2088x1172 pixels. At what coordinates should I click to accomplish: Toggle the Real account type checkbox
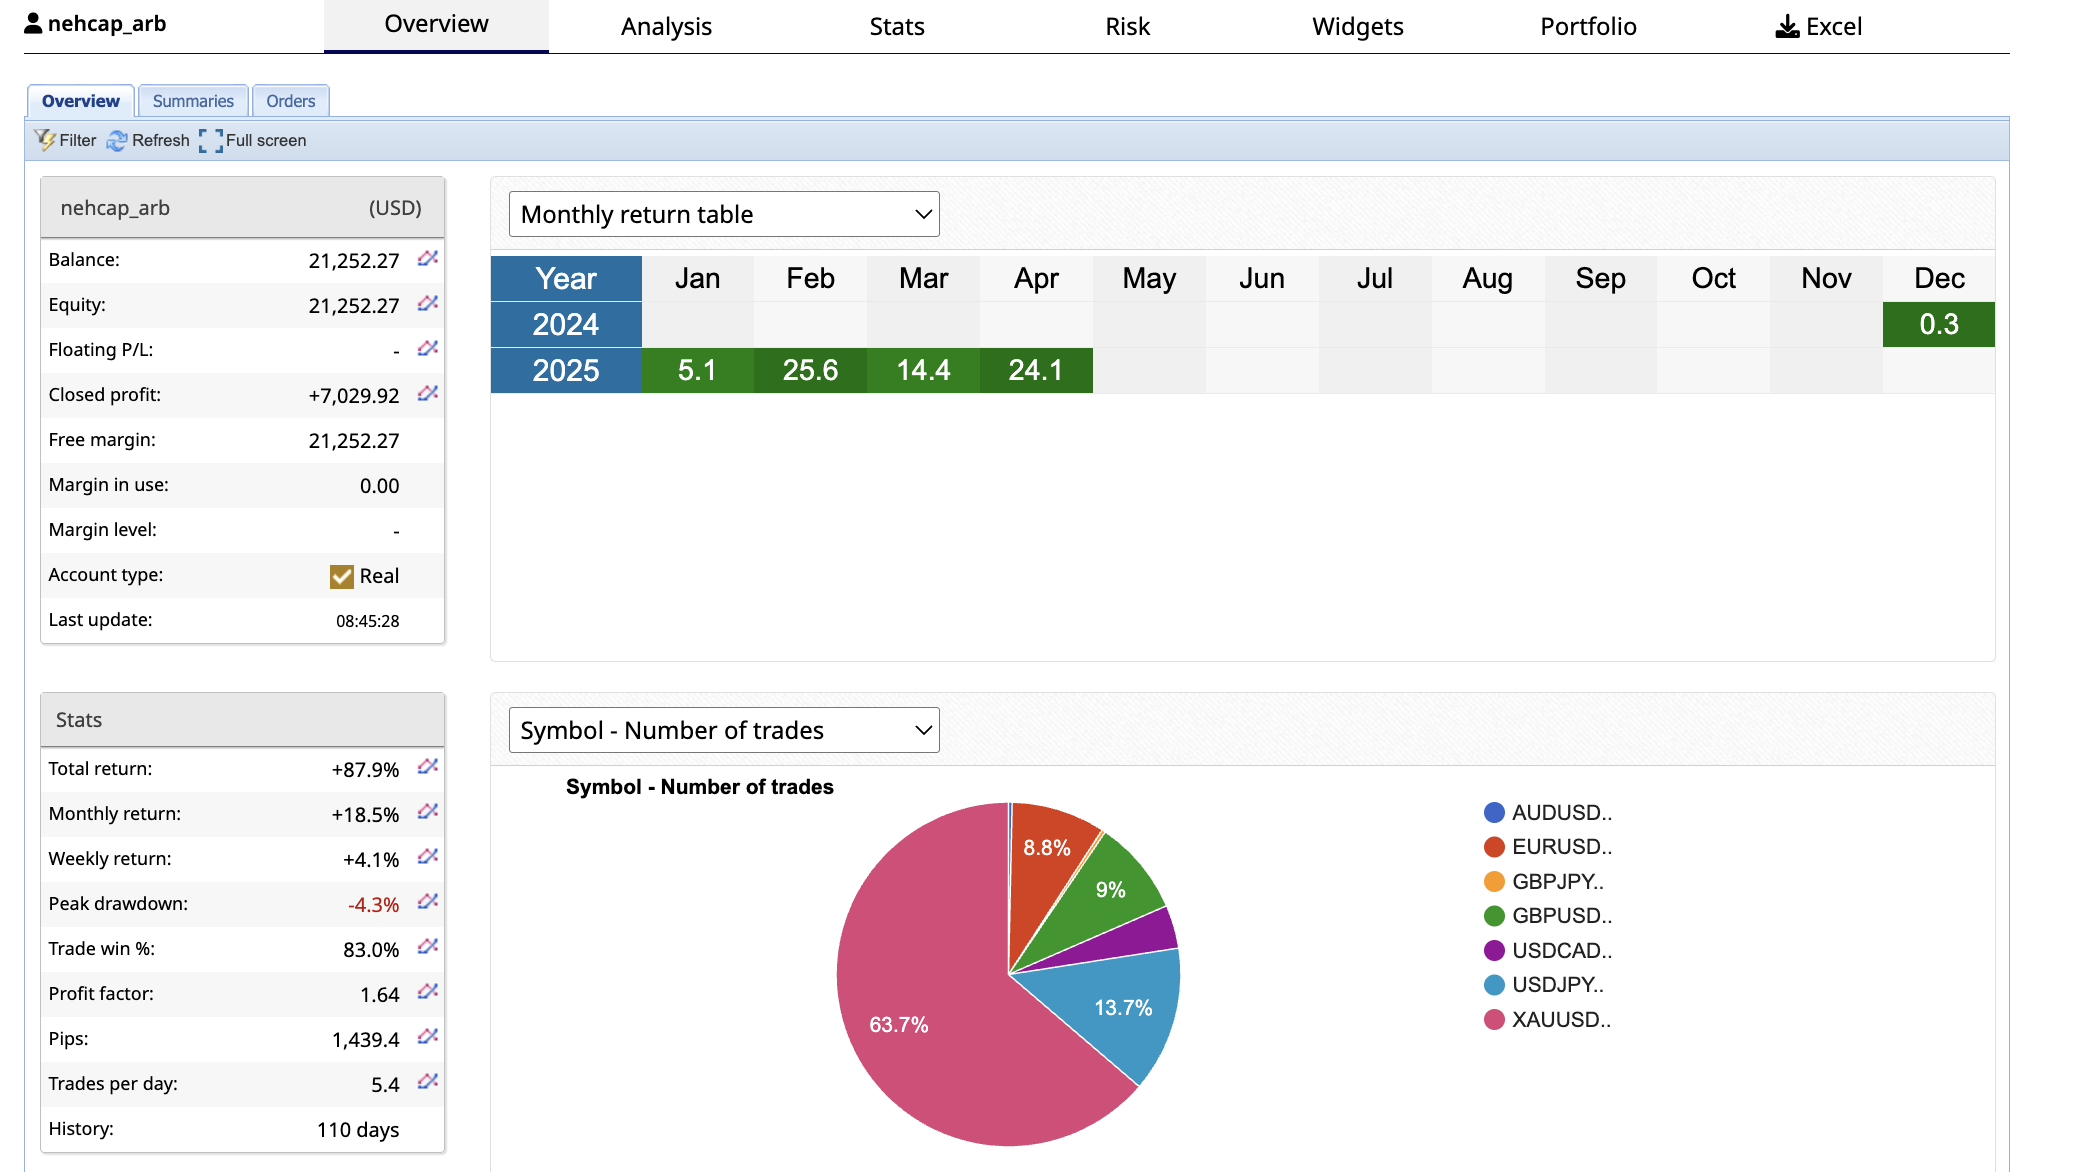tap(342, 576)
